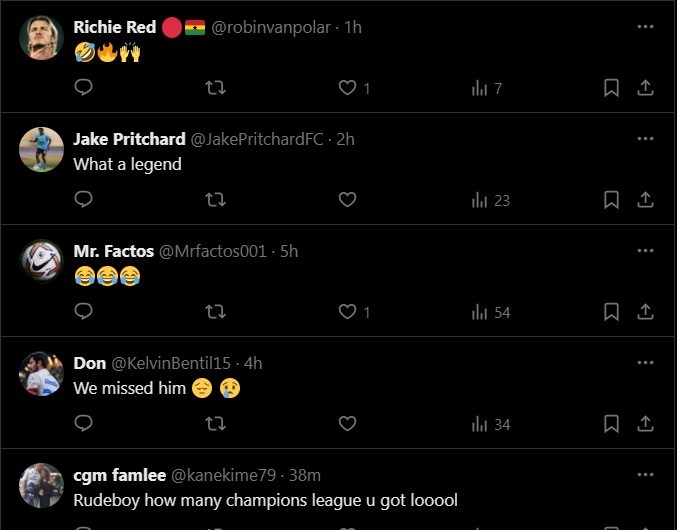Retweet Jake Pritchard's 'What a legend' post
This screenshot has width=677, height=530.
(x=215, y=200)
